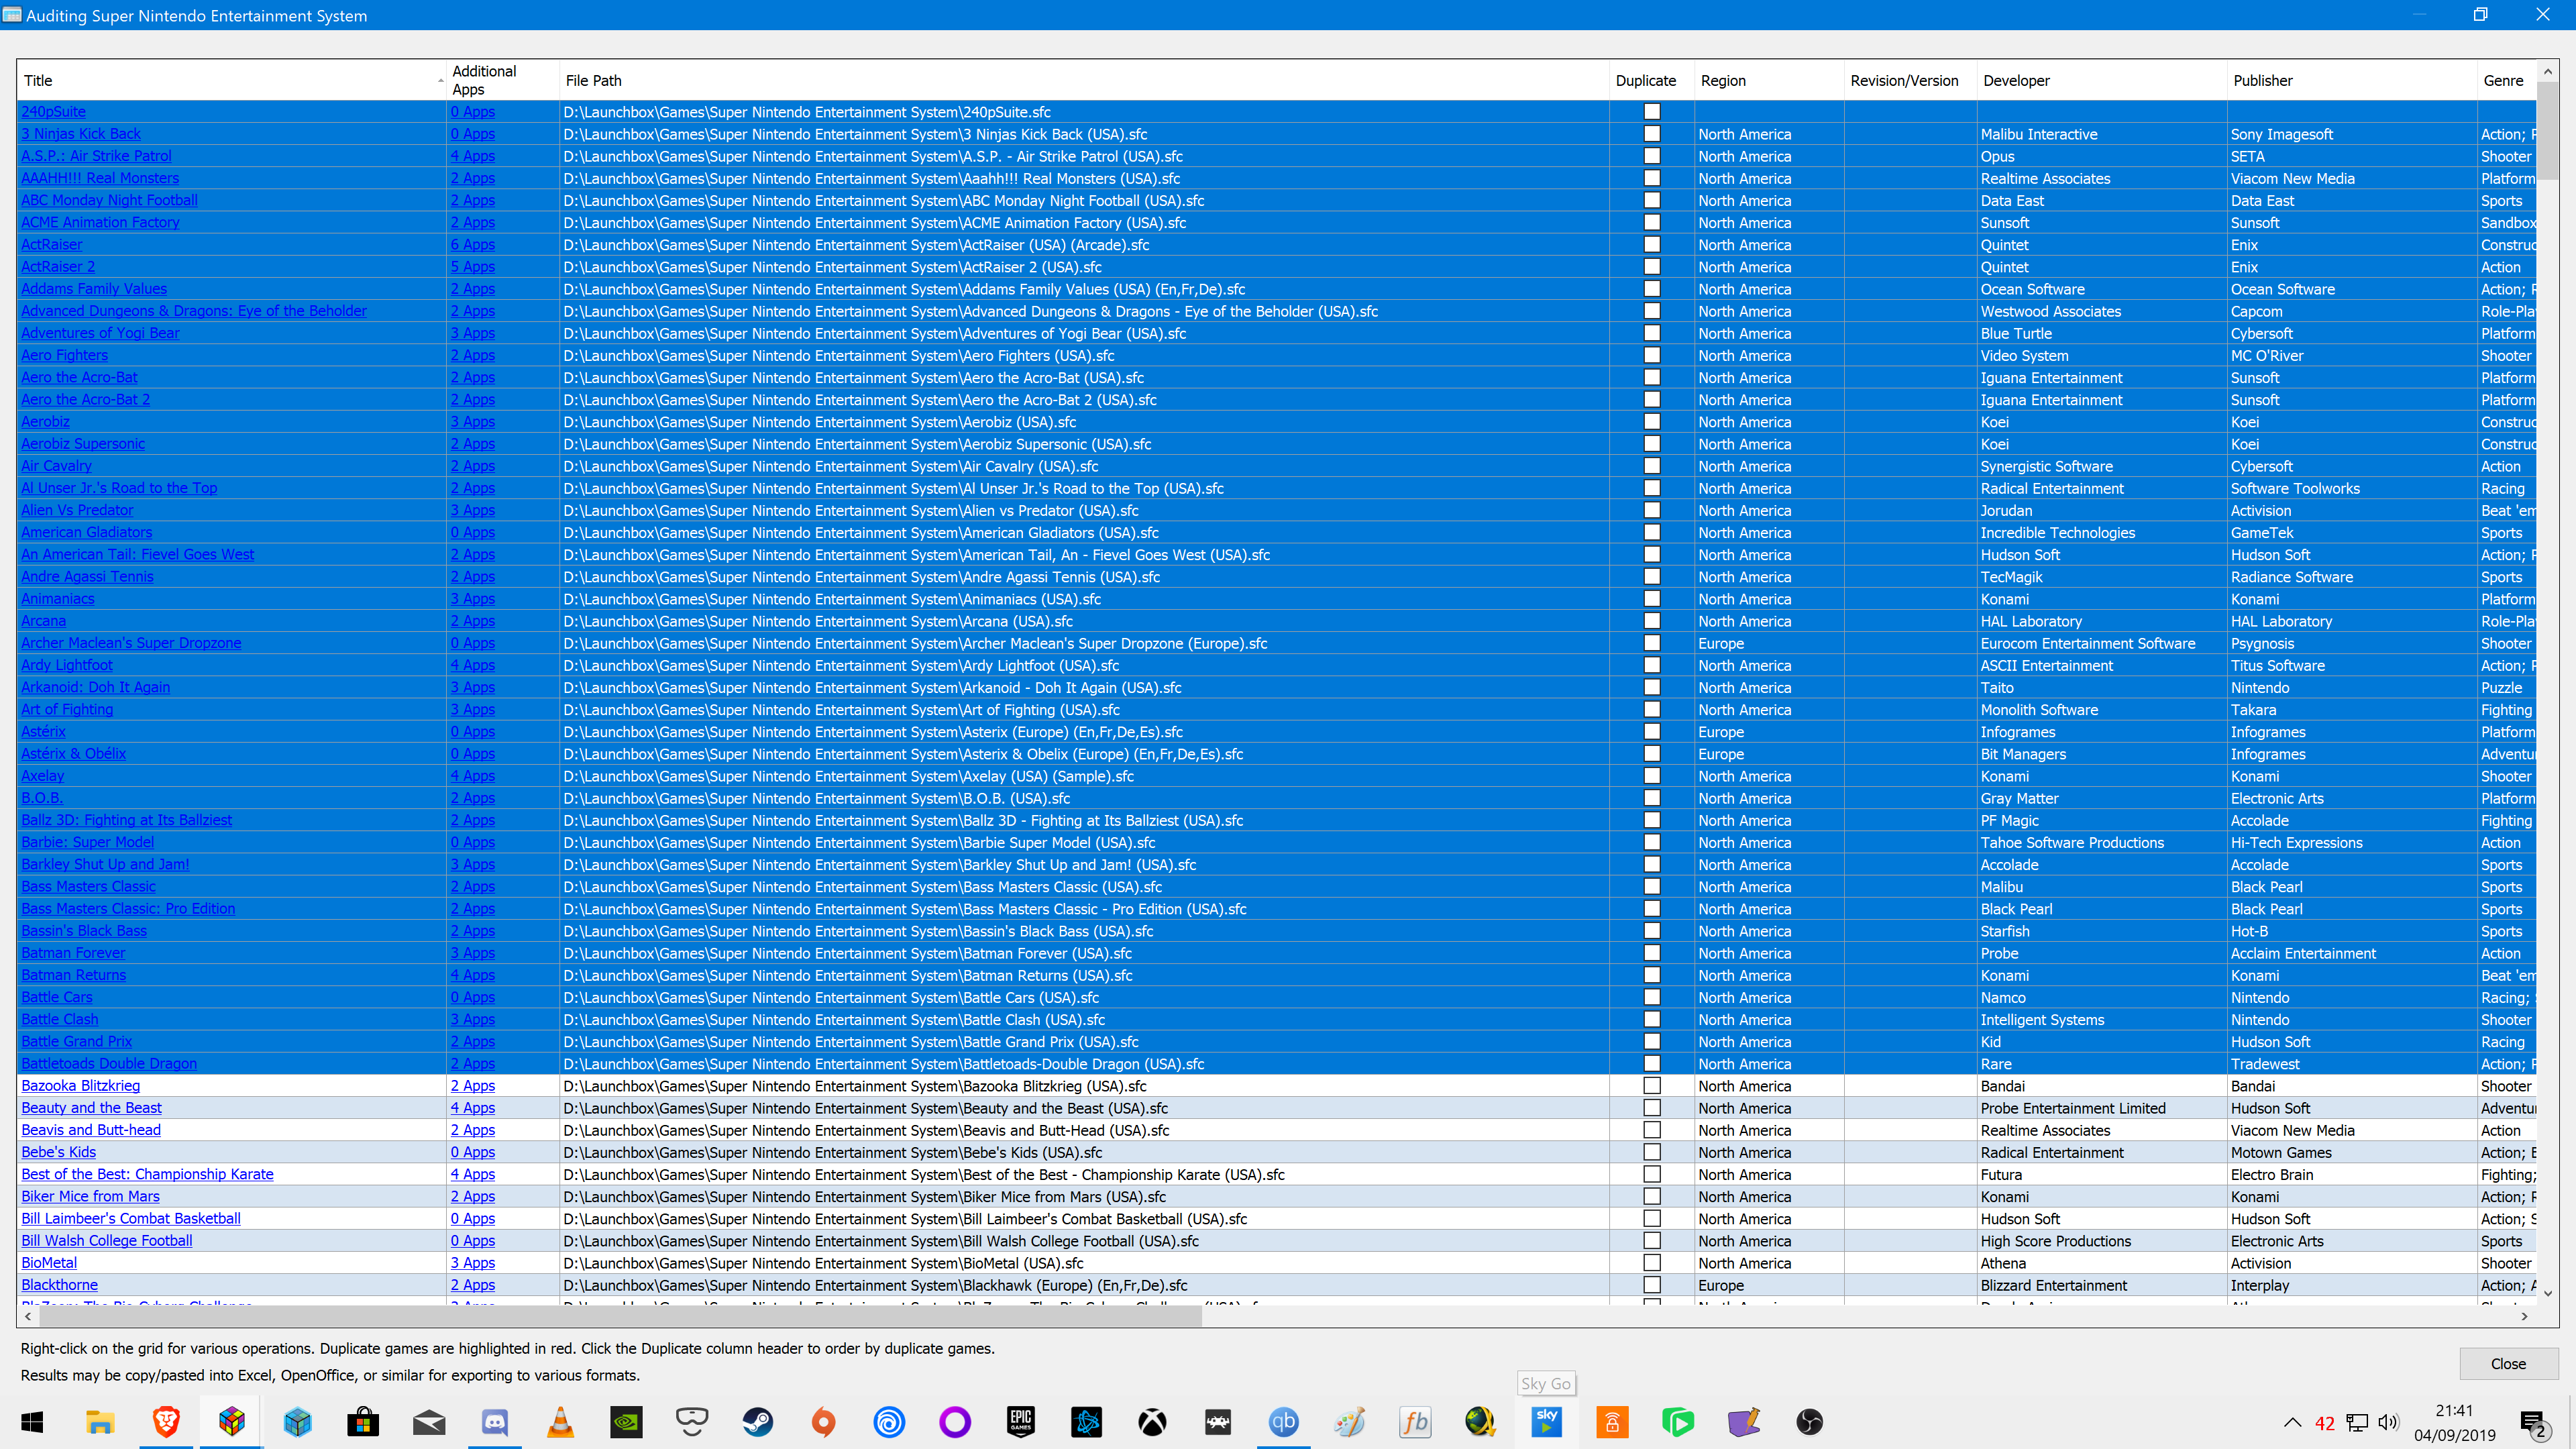Viewport: 2576px width, 1449px height.
Task: Open the volume control tray icon
Action: pyautogui.click(x=2389, y=1422)
